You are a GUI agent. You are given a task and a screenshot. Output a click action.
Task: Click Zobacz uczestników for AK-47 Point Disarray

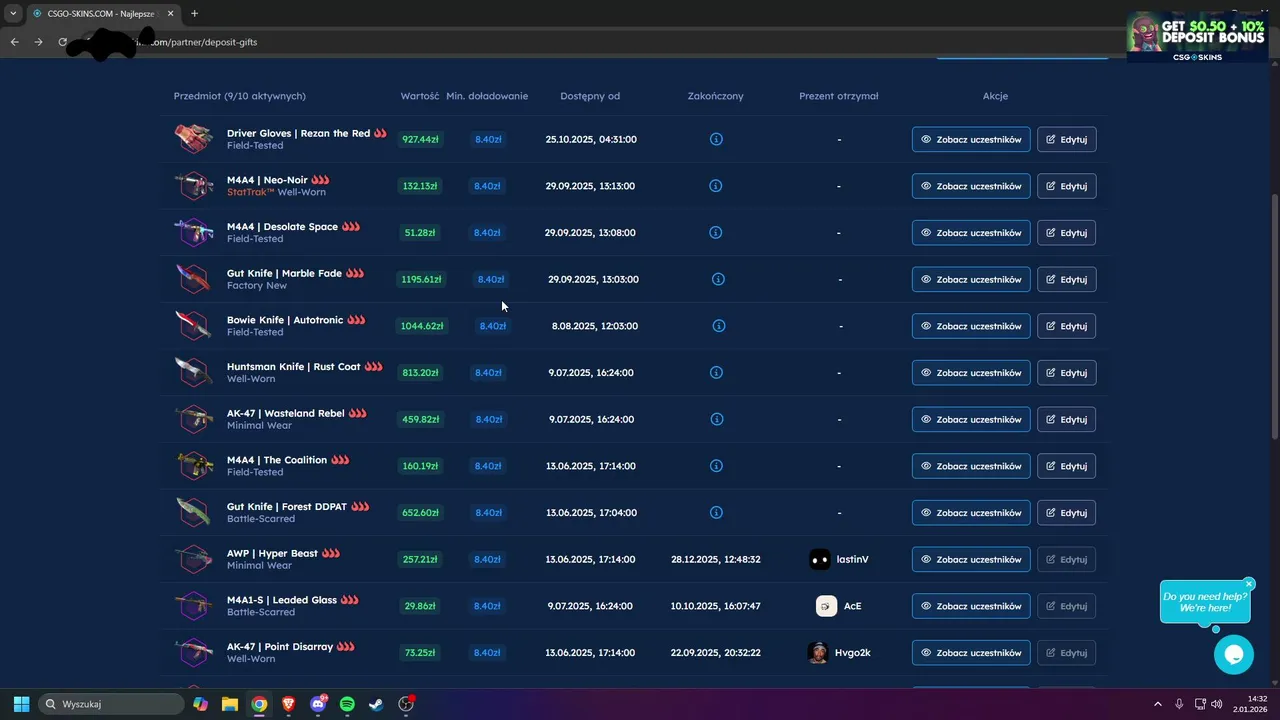point(971,652)
